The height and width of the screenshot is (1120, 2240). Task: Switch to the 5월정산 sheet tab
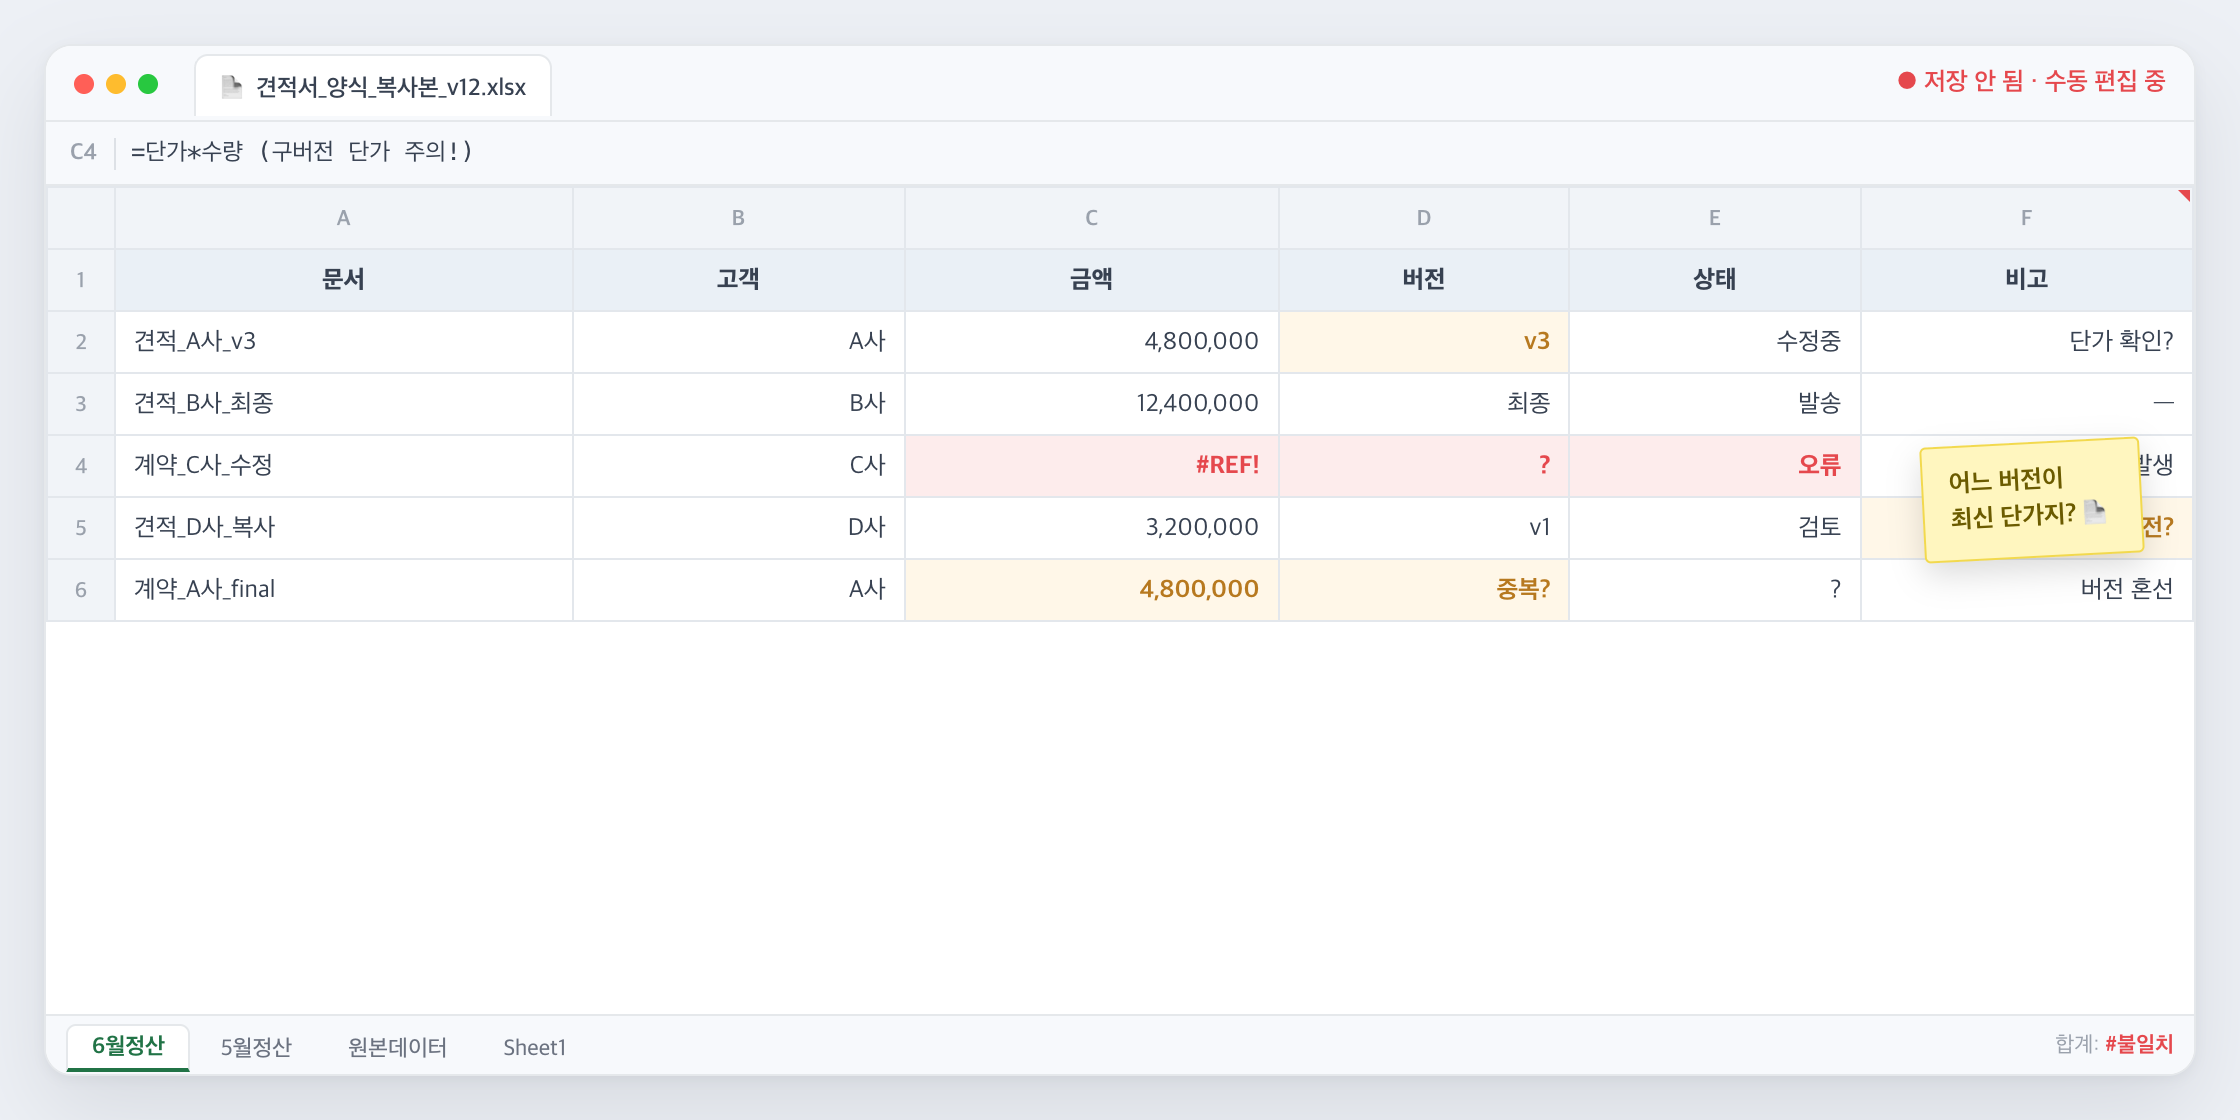pos(256,1047)
